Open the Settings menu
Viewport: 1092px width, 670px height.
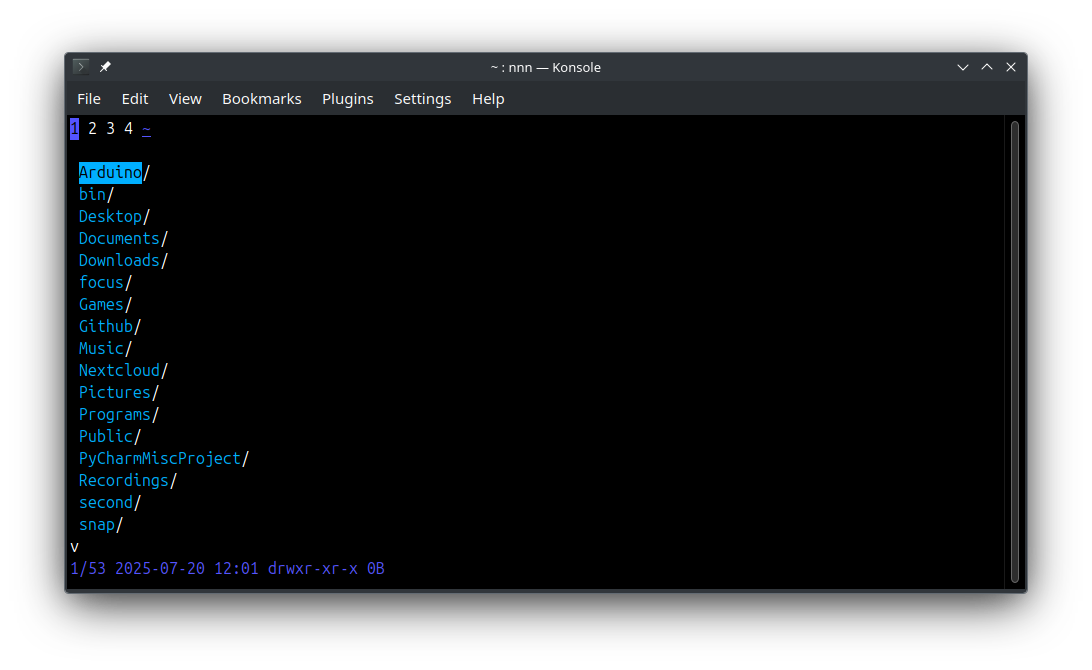(423, 99)
